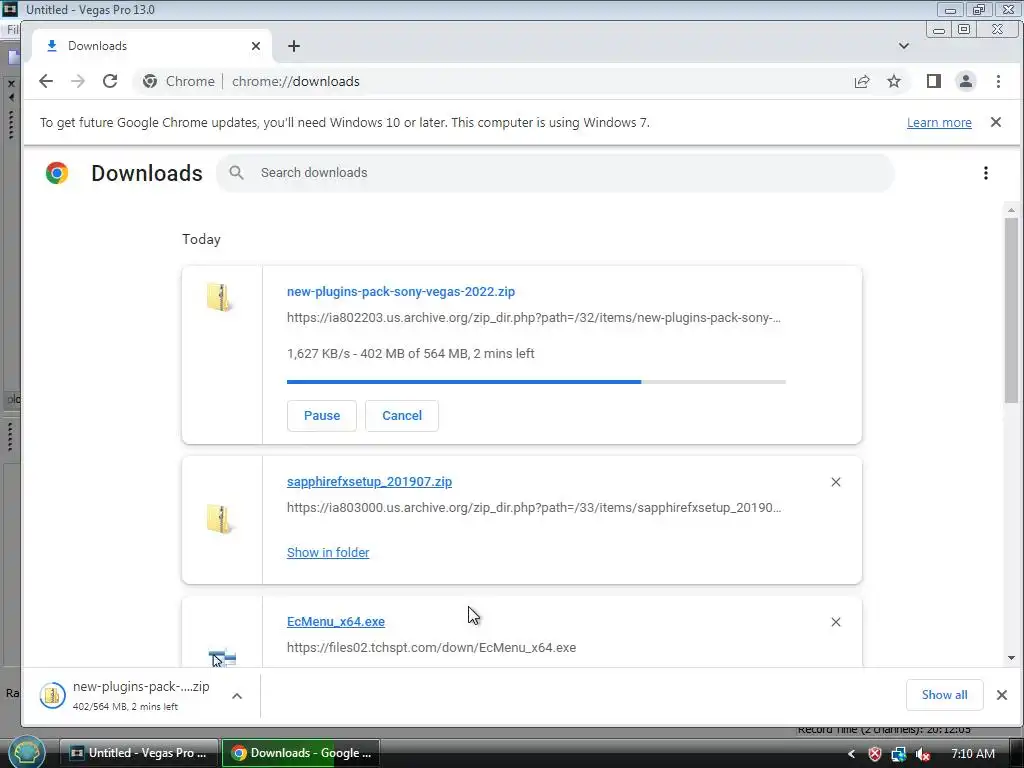The width and height of the screenshot is (1024, 768).
Task: Click the zip icon of sapphirefxsetup download
Action: tap(220, 519)
